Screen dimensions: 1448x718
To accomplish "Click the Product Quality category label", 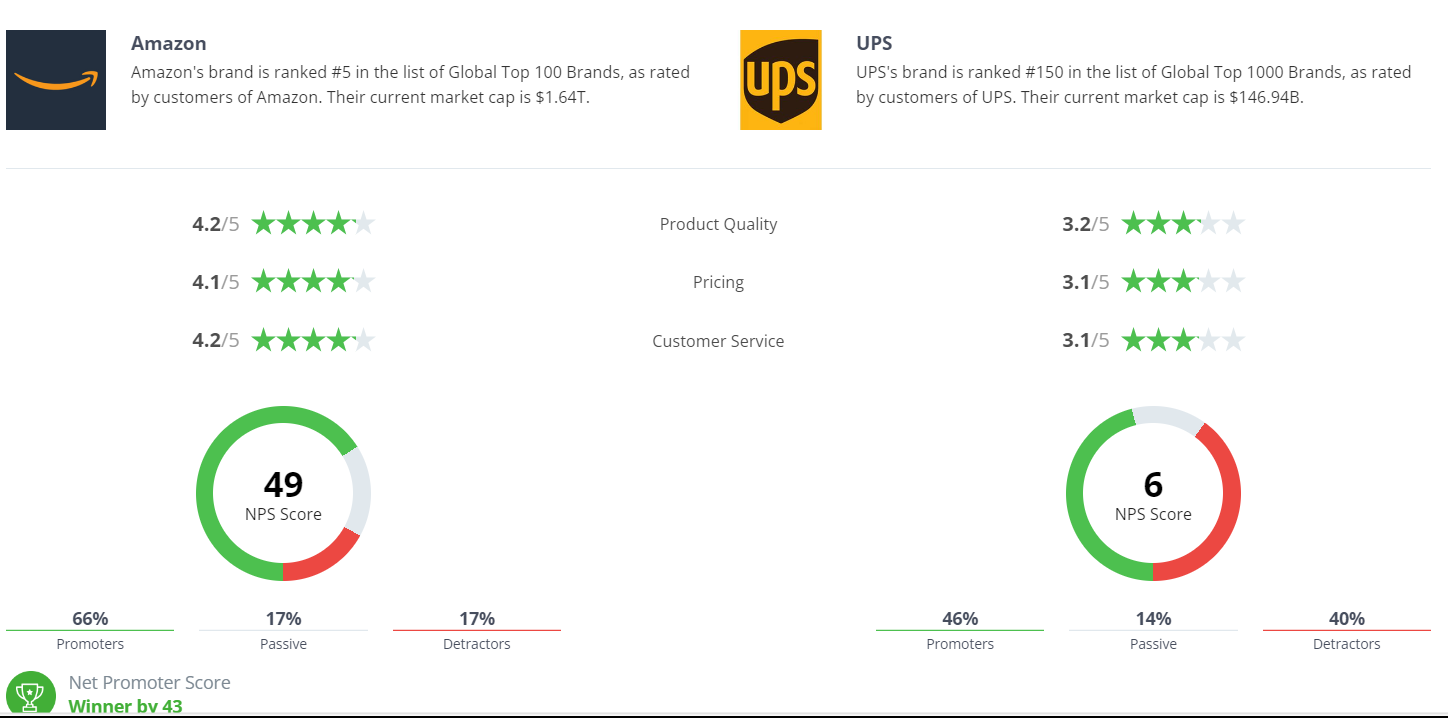I will pyautogui.click(x=718, y=224).
